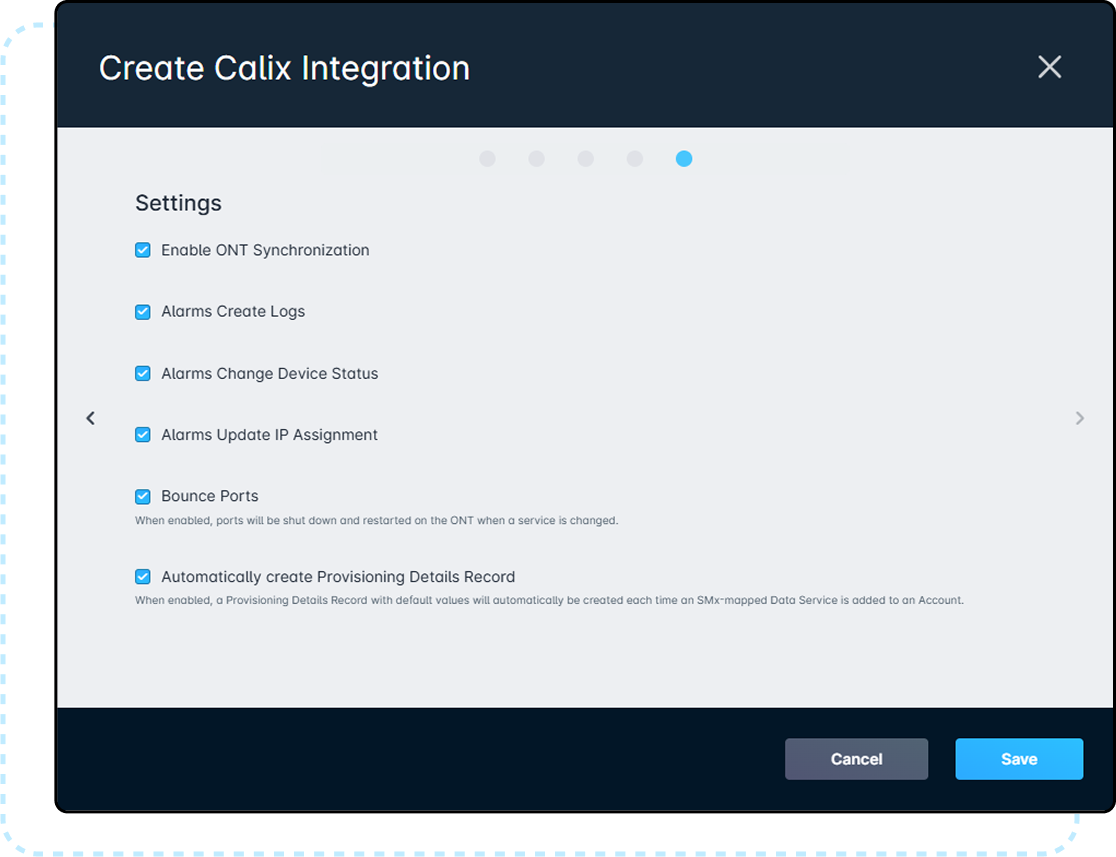Toggle Automatically create Provisioning Details Record
The image size is (1116, 857).
[142, 577]
